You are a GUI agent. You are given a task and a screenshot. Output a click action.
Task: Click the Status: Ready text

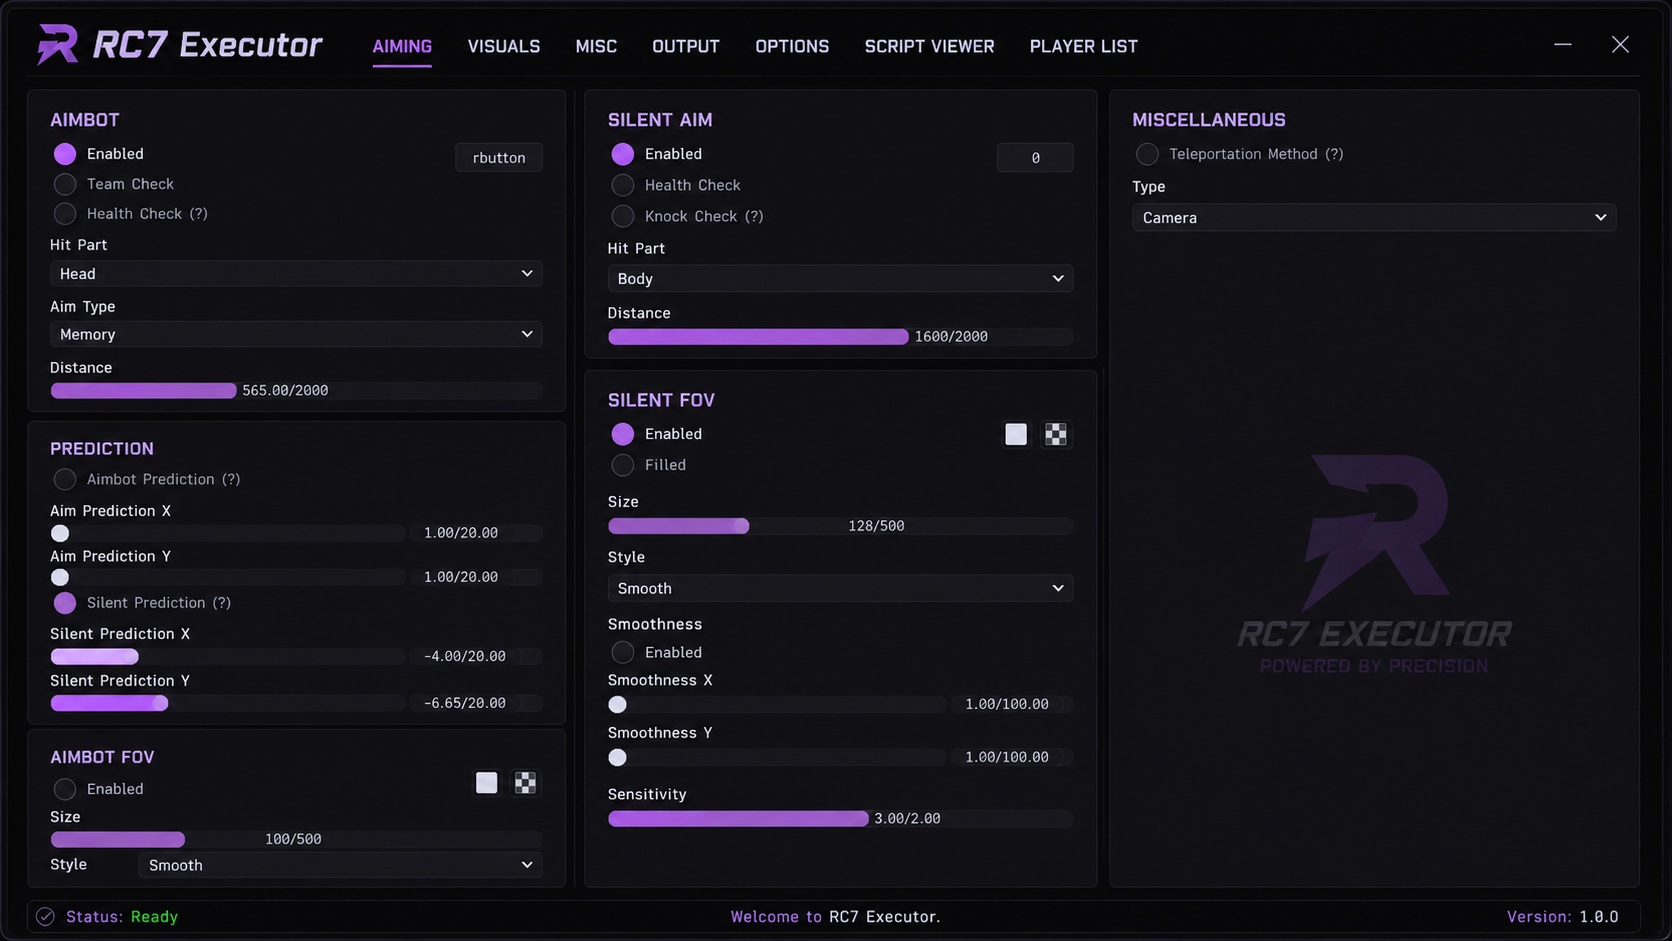(x=122, y=917)
